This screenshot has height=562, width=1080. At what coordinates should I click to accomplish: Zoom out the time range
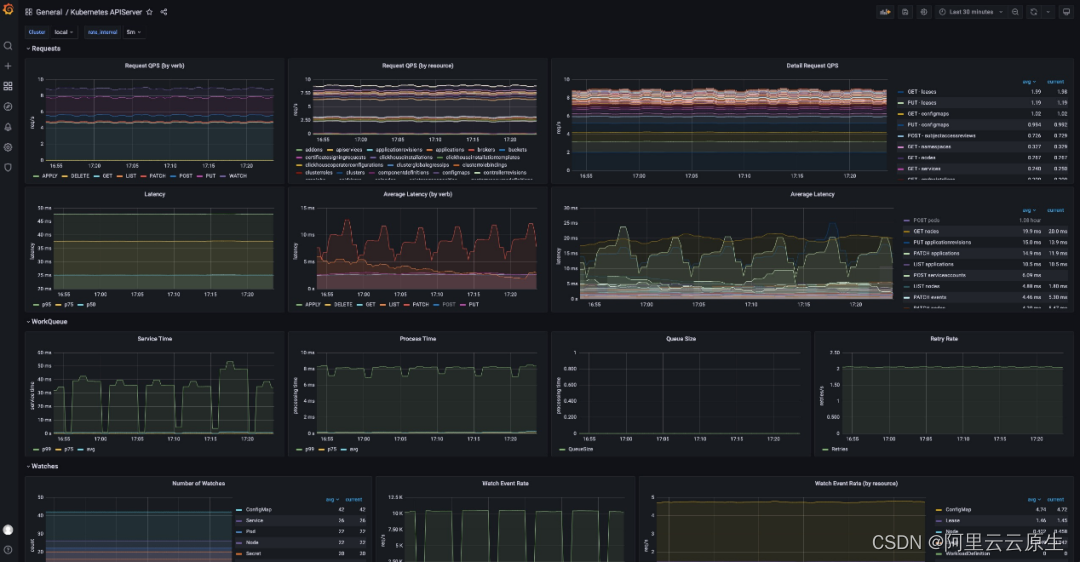point(1015,12)
